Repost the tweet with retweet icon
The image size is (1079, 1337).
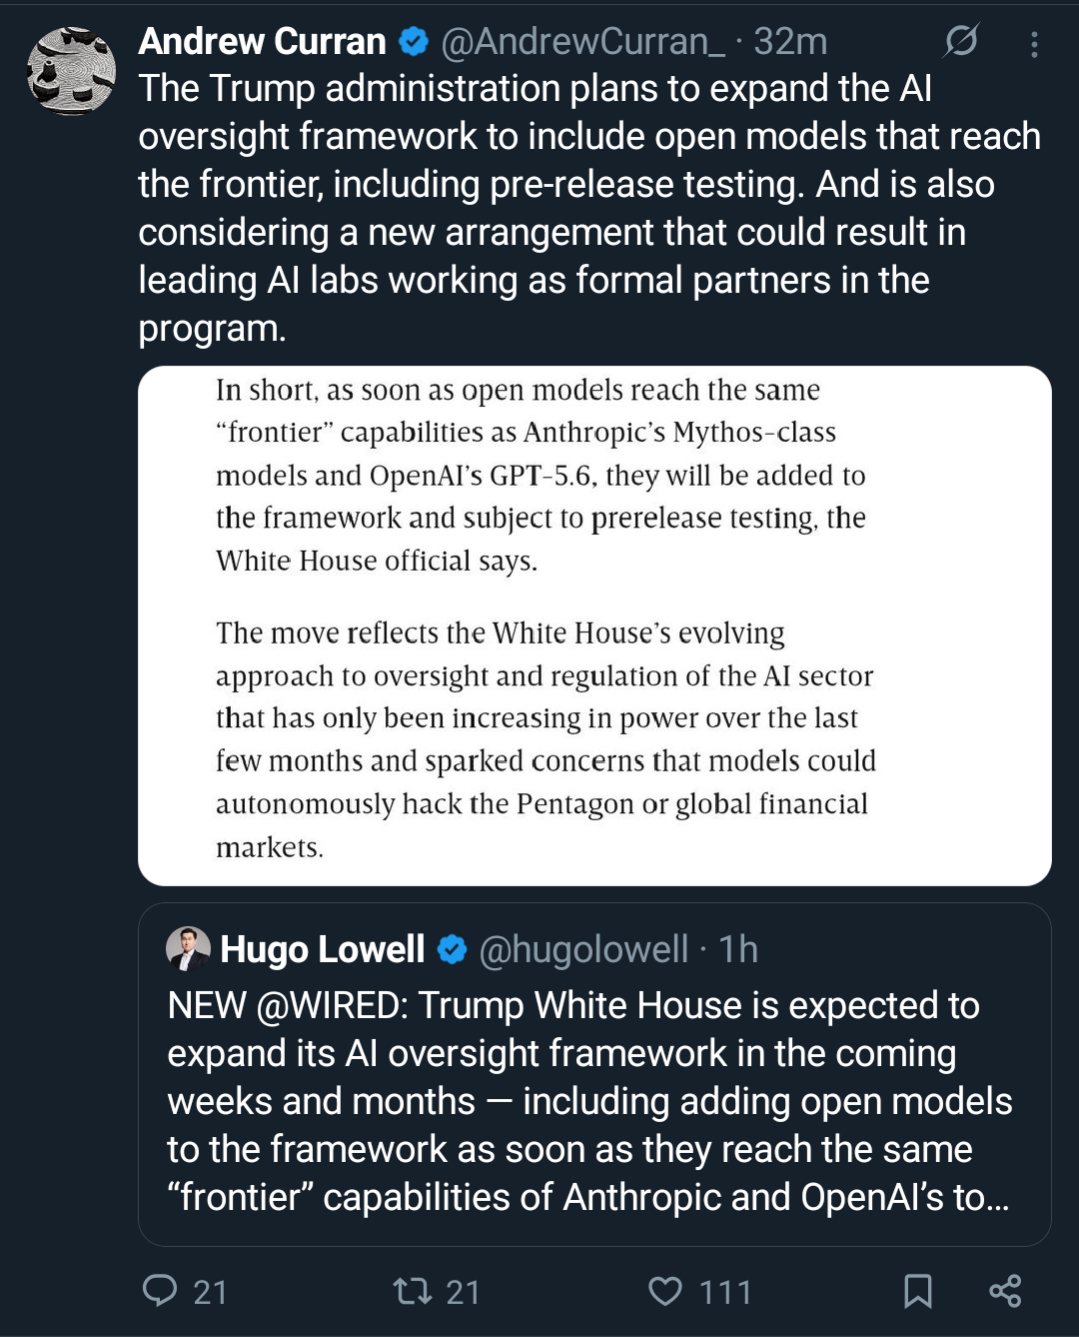(x=413, y=1291)
